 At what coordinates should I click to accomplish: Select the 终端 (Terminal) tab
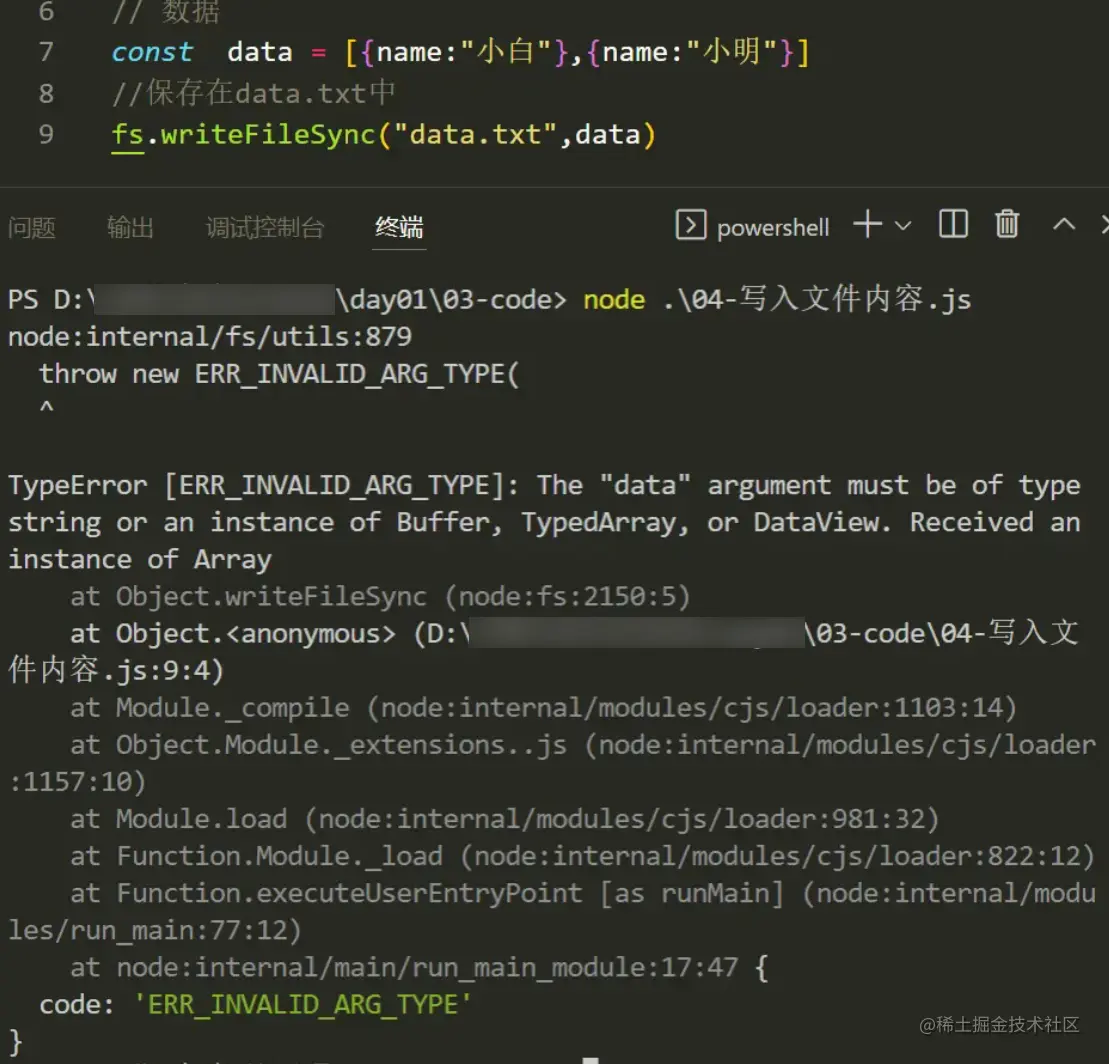[399, 228]
